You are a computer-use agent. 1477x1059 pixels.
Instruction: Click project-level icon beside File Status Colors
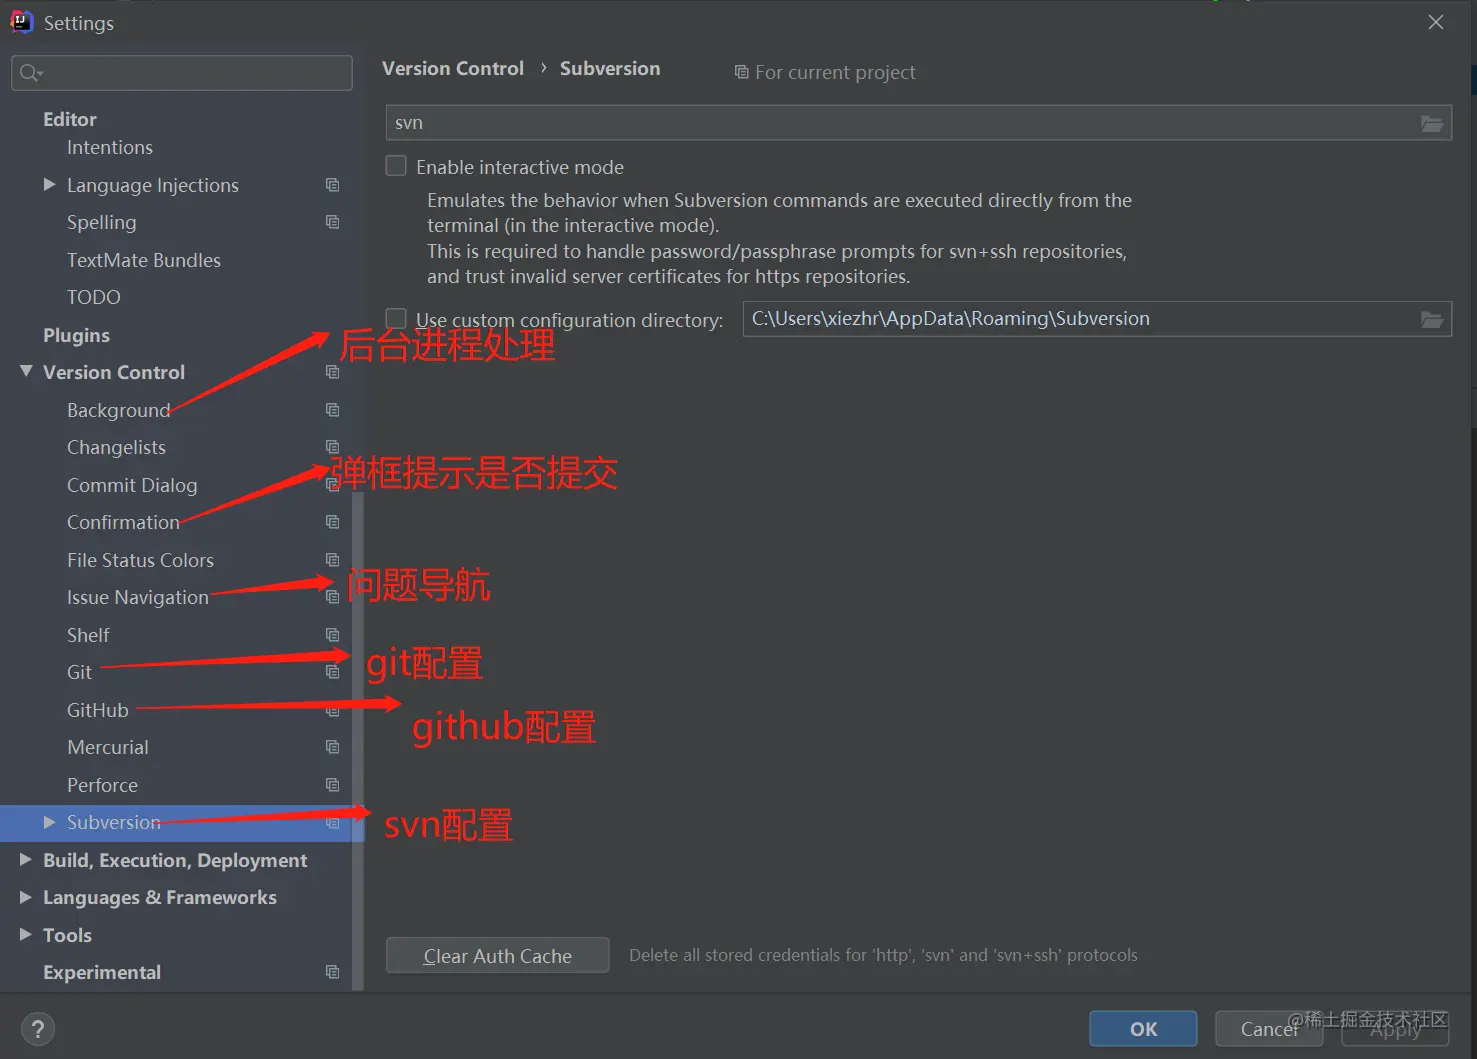[x=333, y=560]
